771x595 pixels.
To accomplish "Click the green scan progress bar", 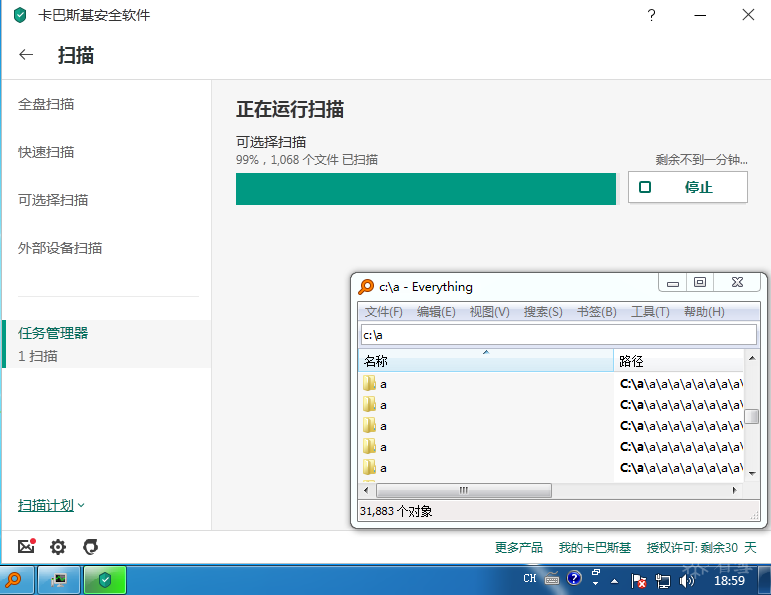I will (x=426, y=189).
